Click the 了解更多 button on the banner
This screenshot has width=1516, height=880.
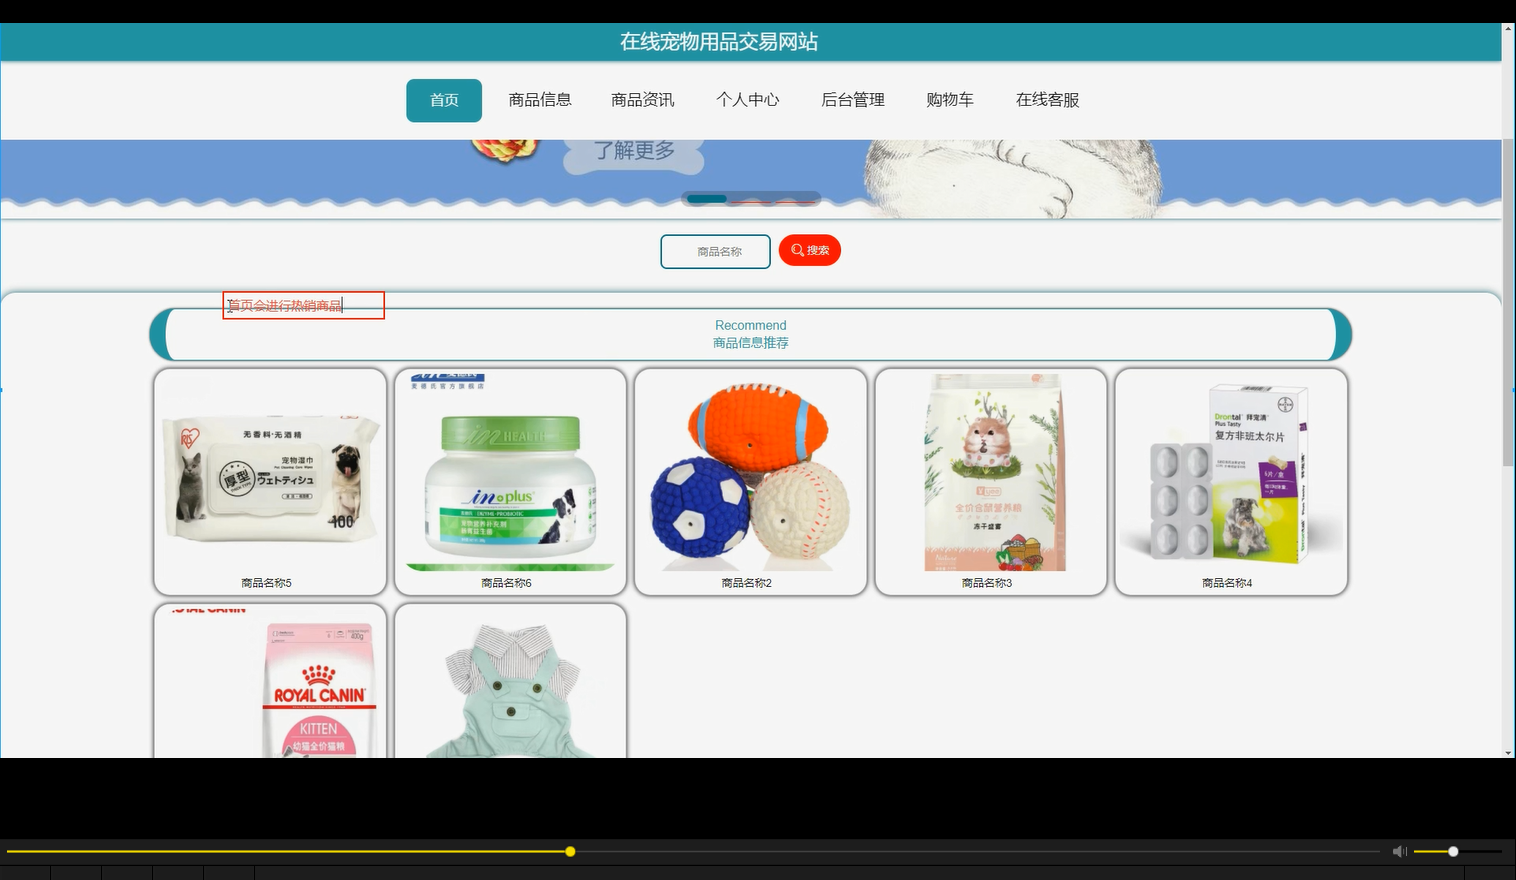click(x=633, y=150)
